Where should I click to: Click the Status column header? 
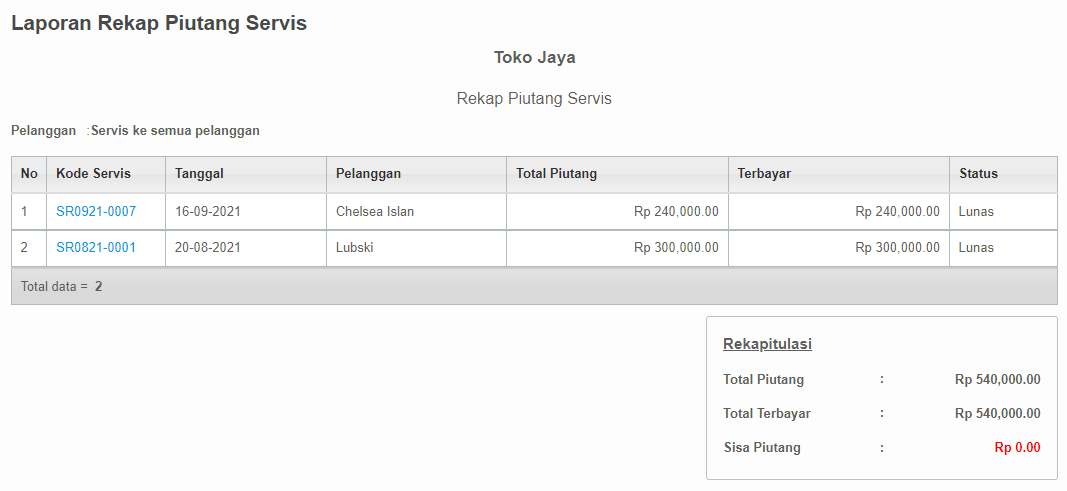[978, 173]
